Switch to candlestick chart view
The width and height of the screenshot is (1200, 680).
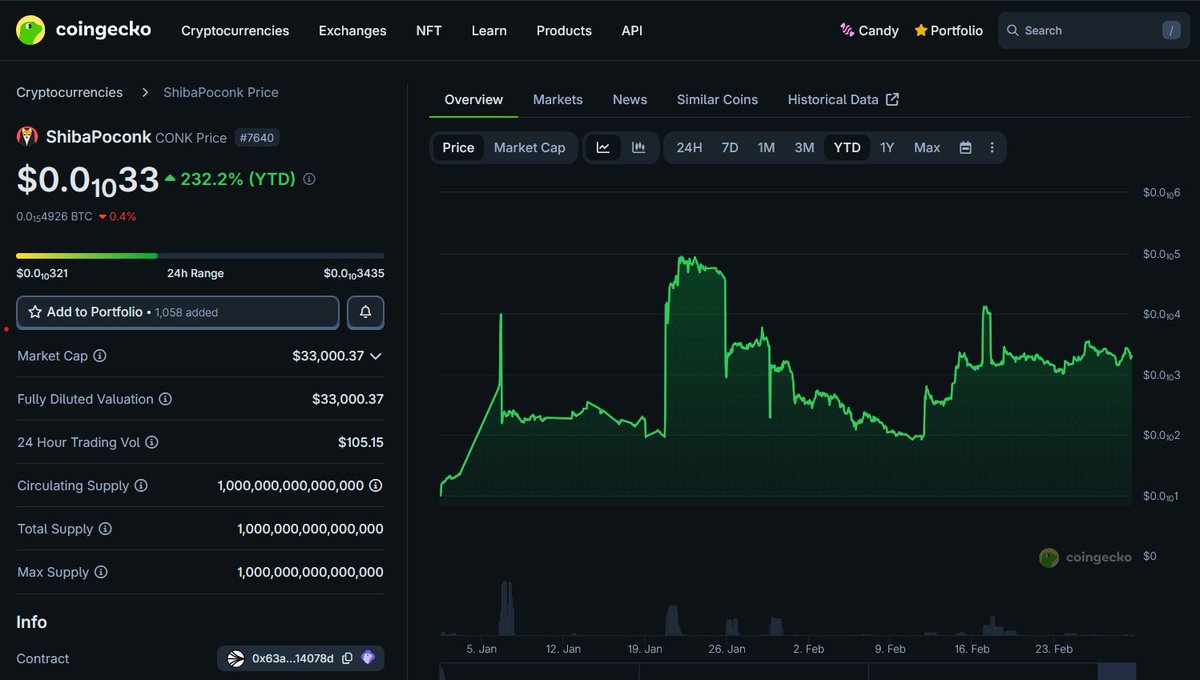point(638,147)
